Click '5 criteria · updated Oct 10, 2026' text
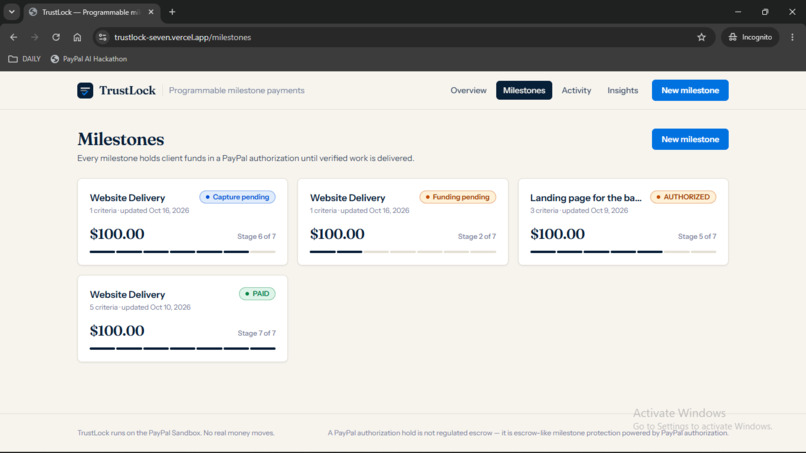806x453 pixels. [140, 307]
